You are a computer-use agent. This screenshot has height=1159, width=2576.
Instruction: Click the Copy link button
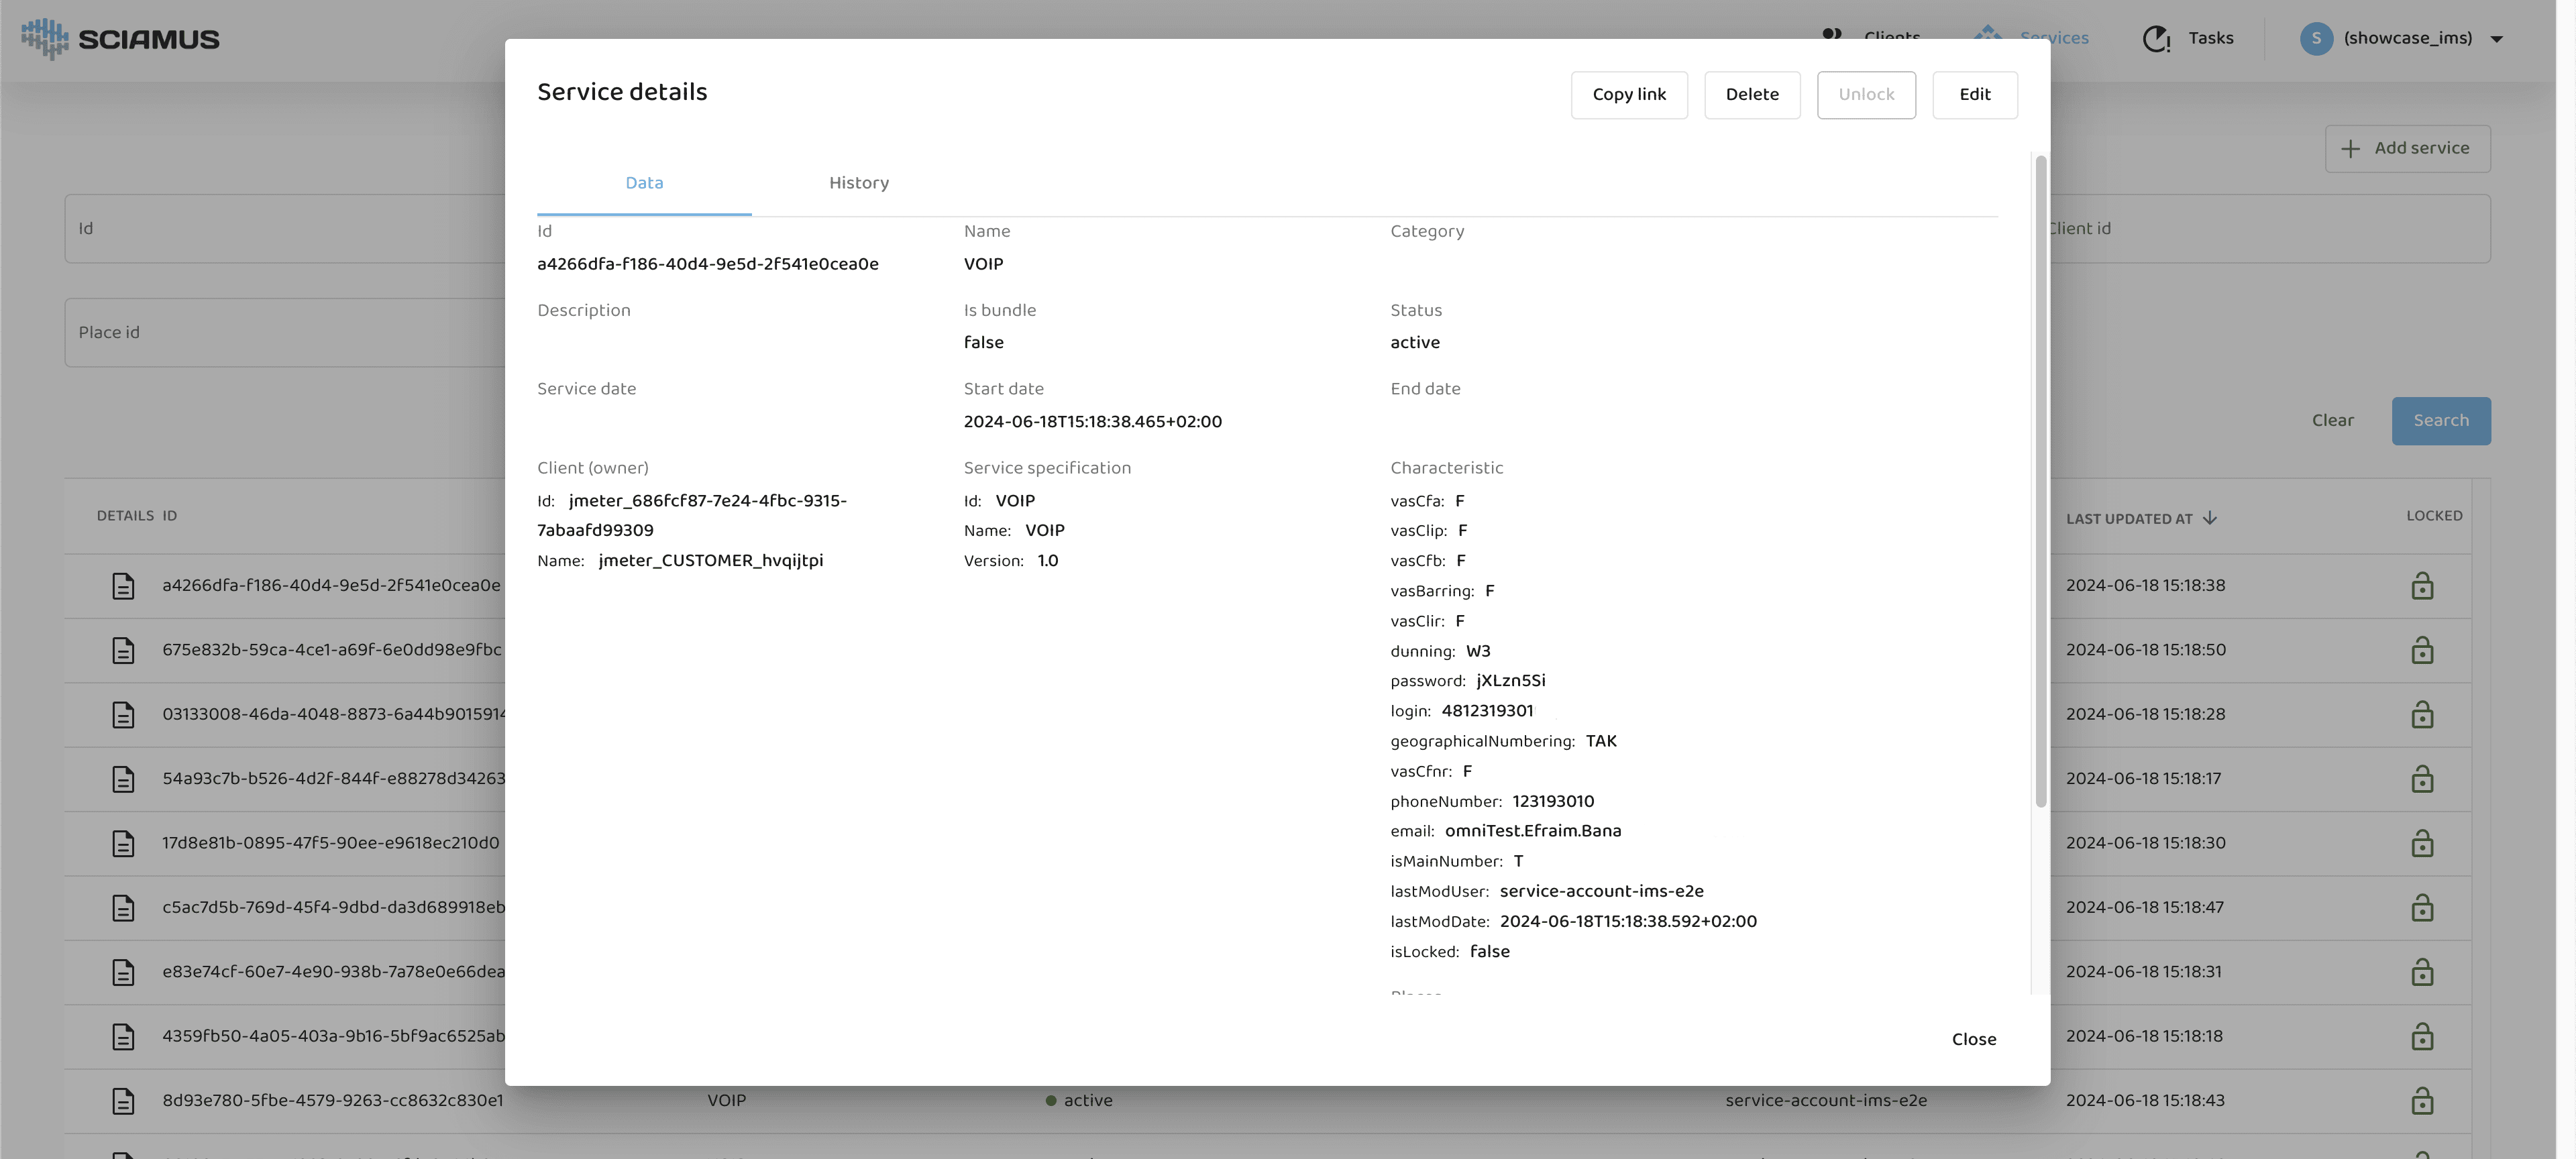[x=1629, y=95]
